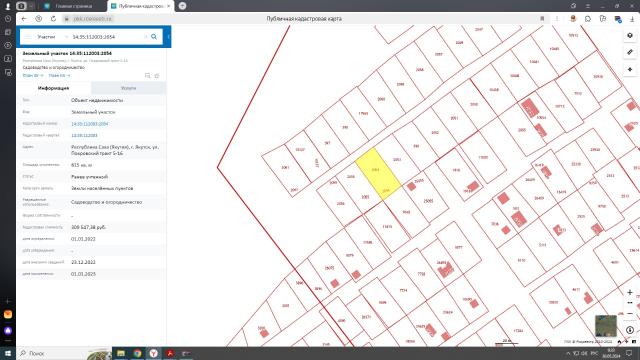Open the map layers tool

pos(630,36)
